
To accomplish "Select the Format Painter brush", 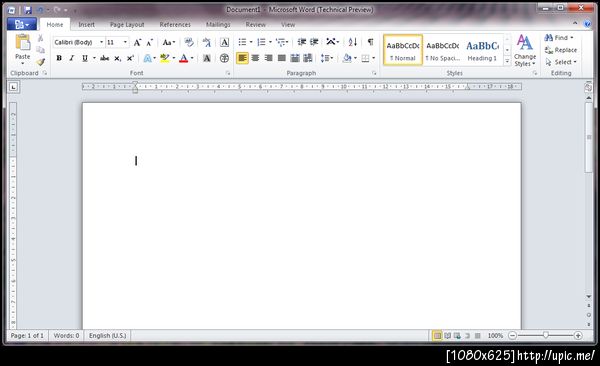I will point(41,62).
